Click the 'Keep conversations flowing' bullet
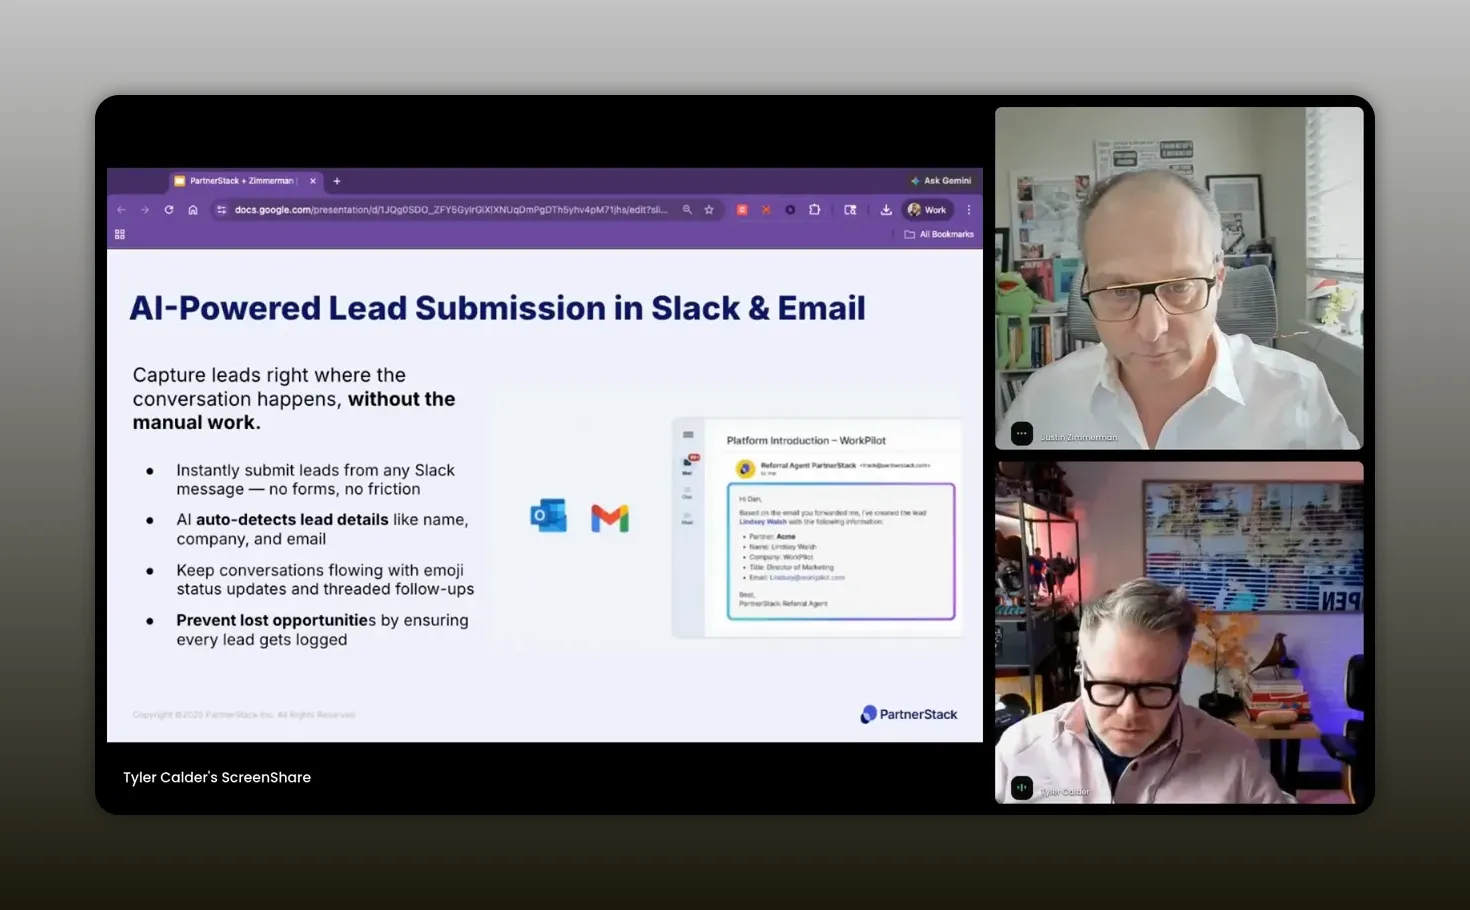Image resolution: width=1470 pixels, height=910 pixels. [x=325, y=579]
